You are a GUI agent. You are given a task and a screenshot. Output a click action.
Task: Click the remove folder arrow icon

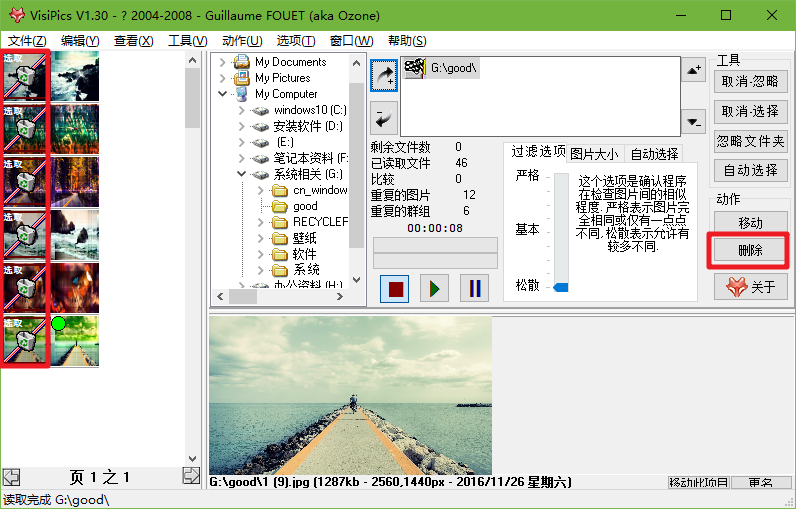point(383,118)
